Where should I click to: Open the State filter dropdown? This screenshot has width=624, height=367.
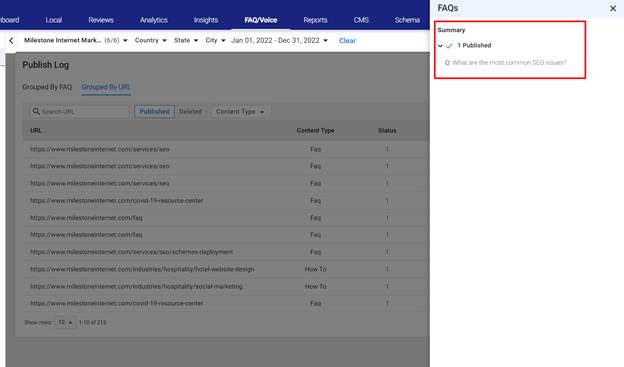(x=186, y=40)
